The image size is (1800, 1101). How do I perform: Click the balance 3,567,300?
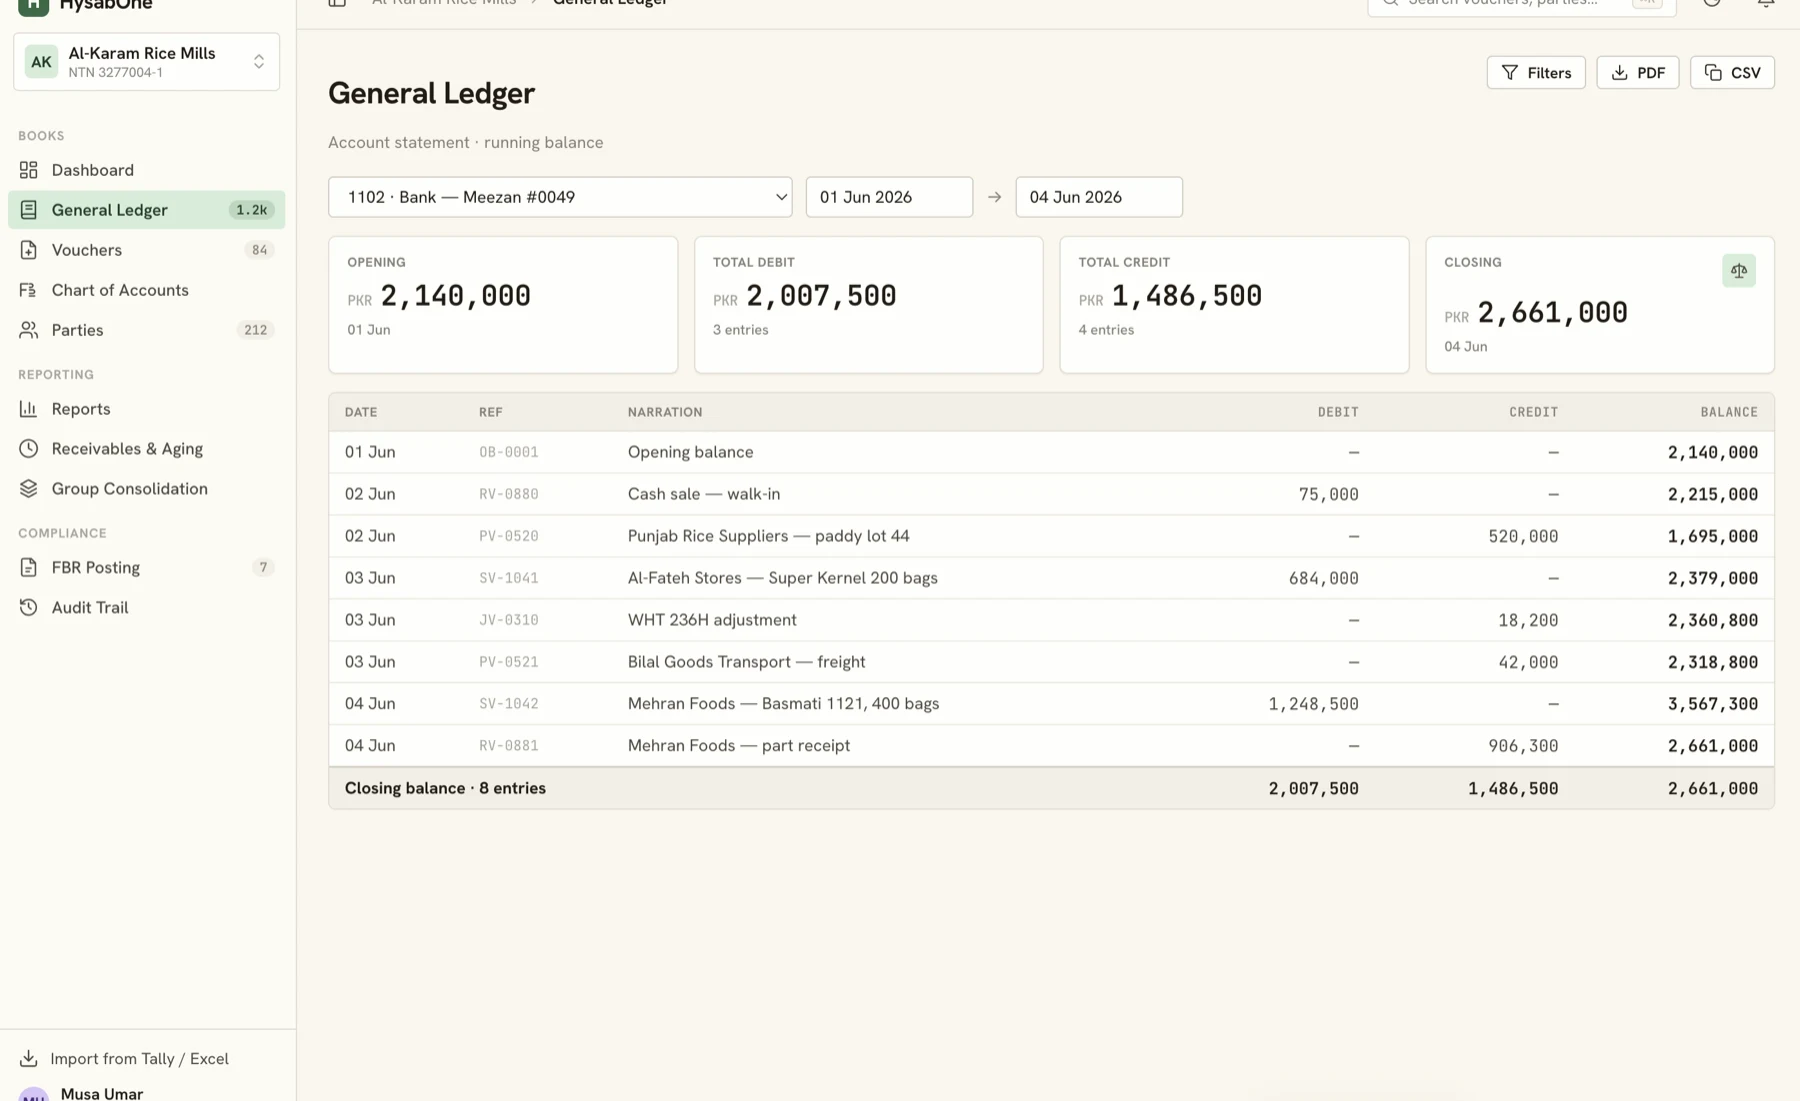[x=1712, y=705]
